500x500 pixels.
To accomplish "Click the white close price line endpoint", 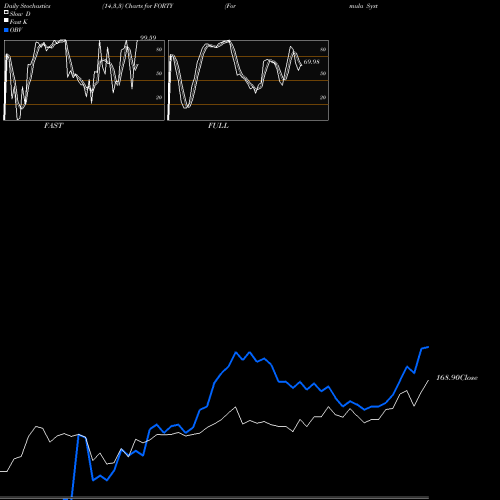I will [x=428, y=380].
